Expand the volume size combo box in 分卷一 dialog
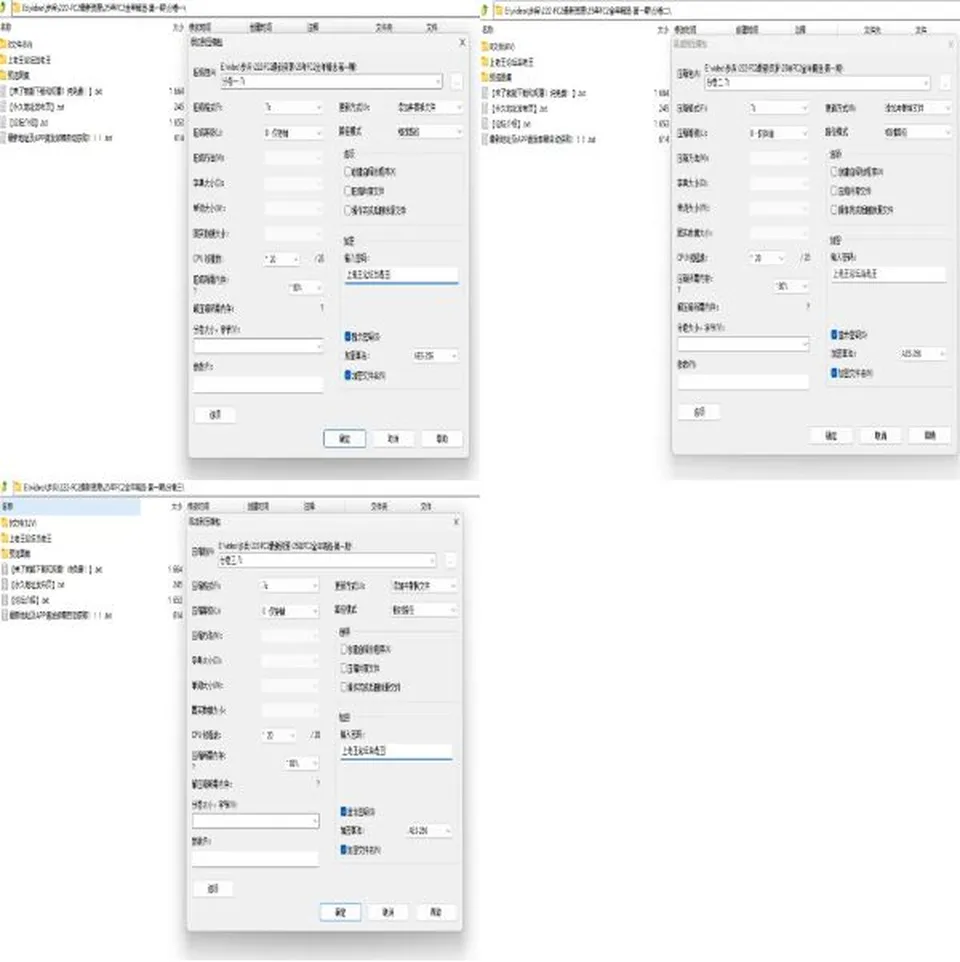The image size is (960, 962). click(x=258, y=346)
